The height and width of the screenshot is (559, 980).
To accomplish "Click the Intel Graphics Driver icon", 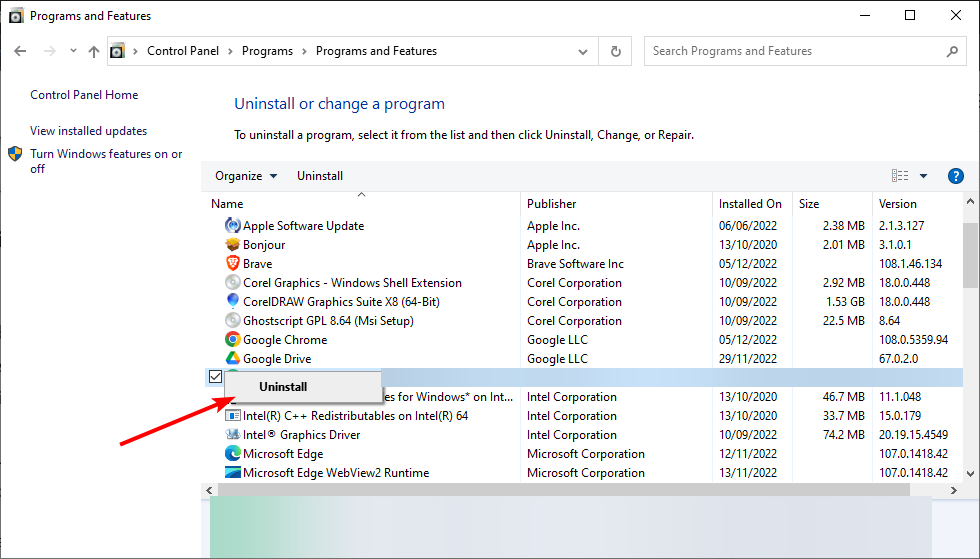I will pos(232,434).
